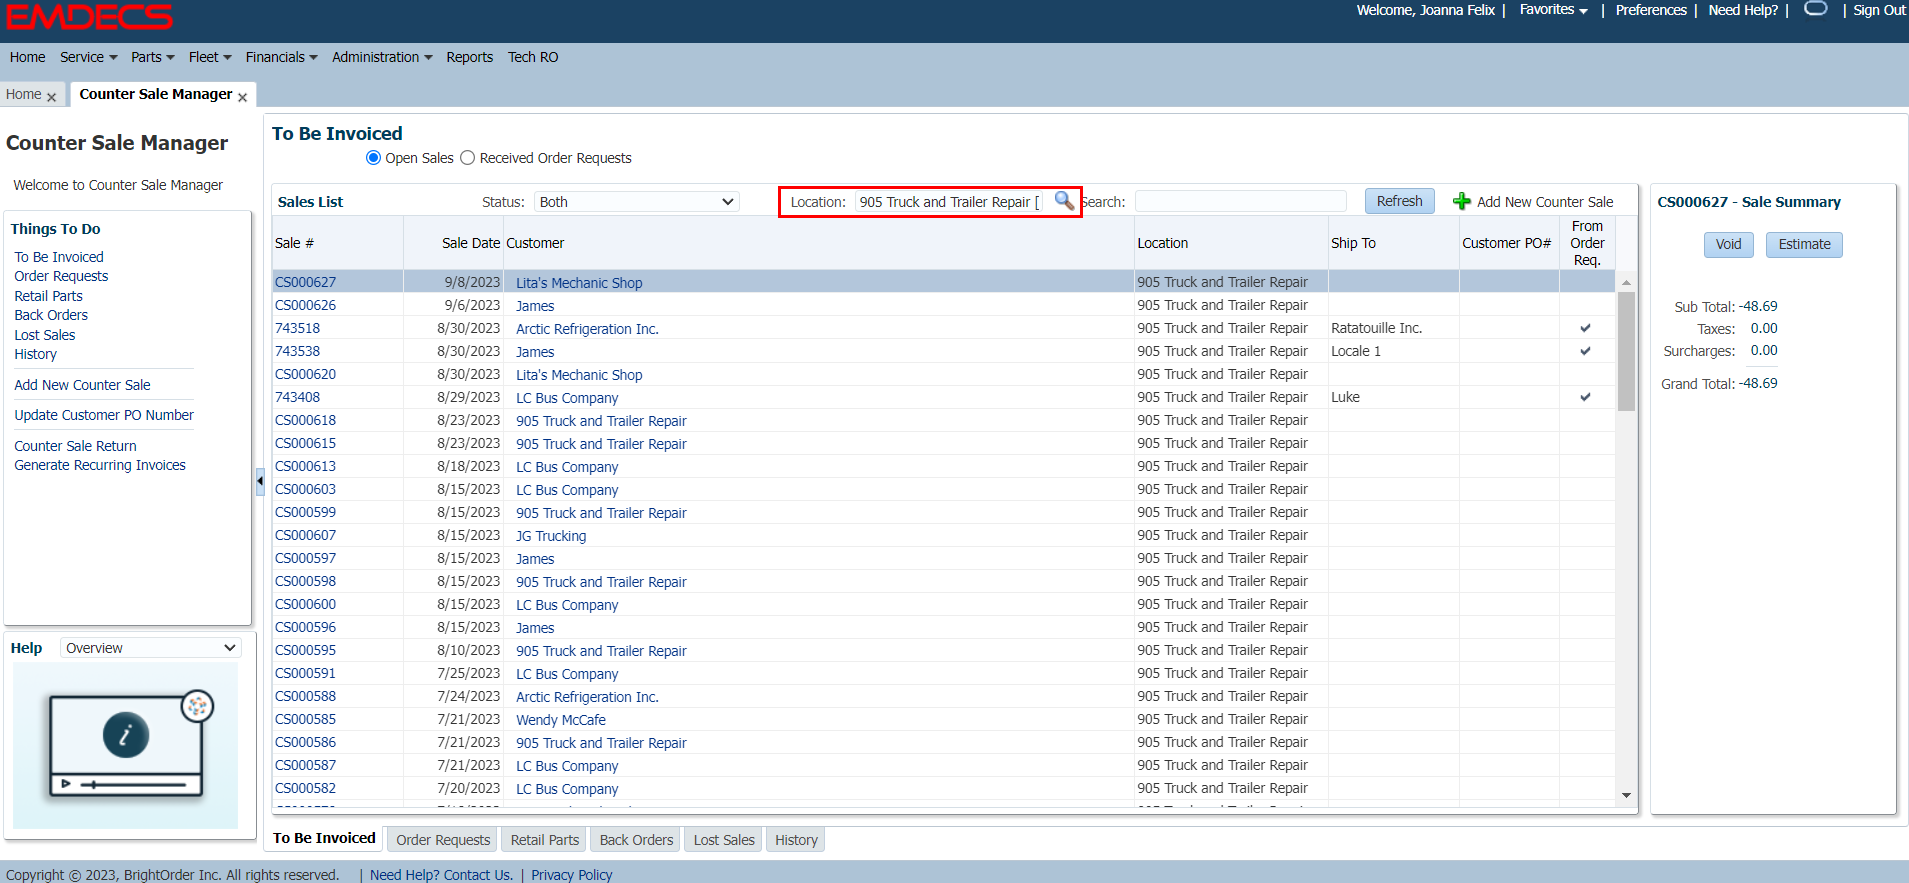
Task: Click the Need Help? header link
Action: tap(1743, 10)
